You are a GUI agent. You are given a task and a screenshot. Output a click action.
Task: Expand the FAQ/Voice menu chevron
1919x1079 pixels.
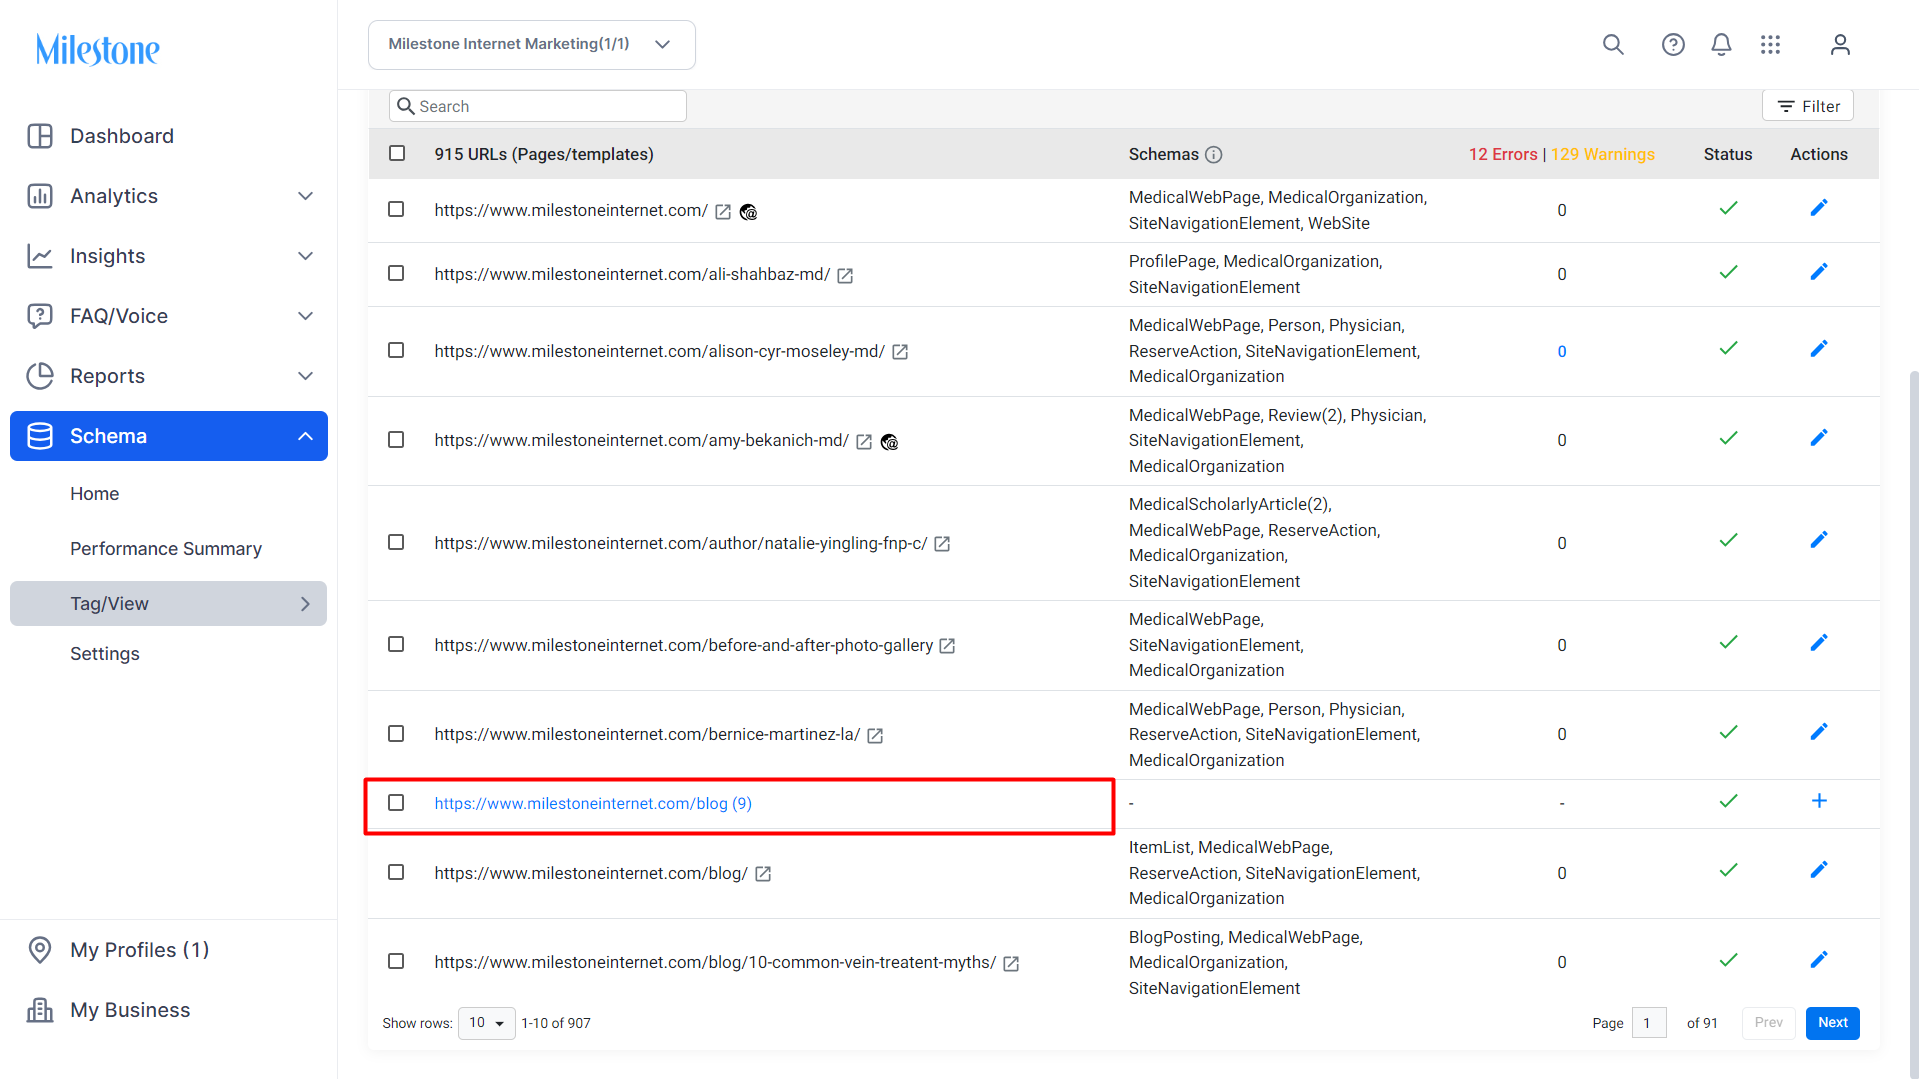[x=306, y=316]
